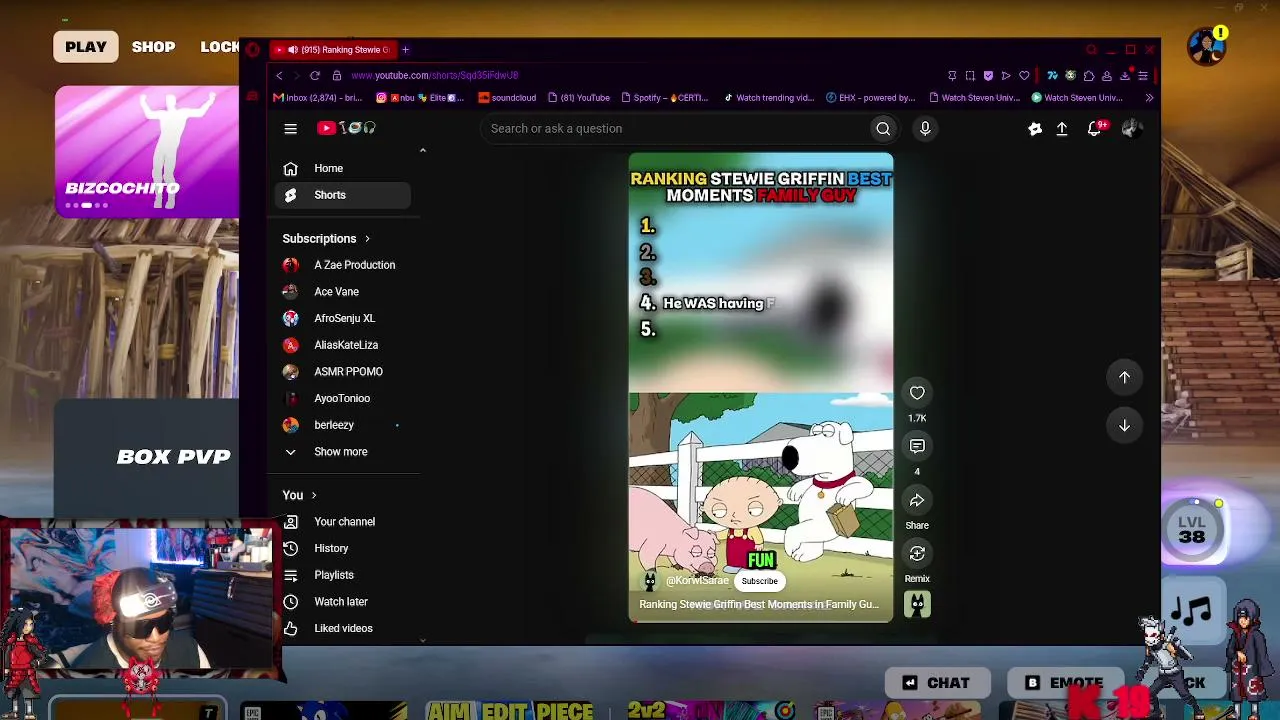Open the berleezy subscription

pos(343,425)
